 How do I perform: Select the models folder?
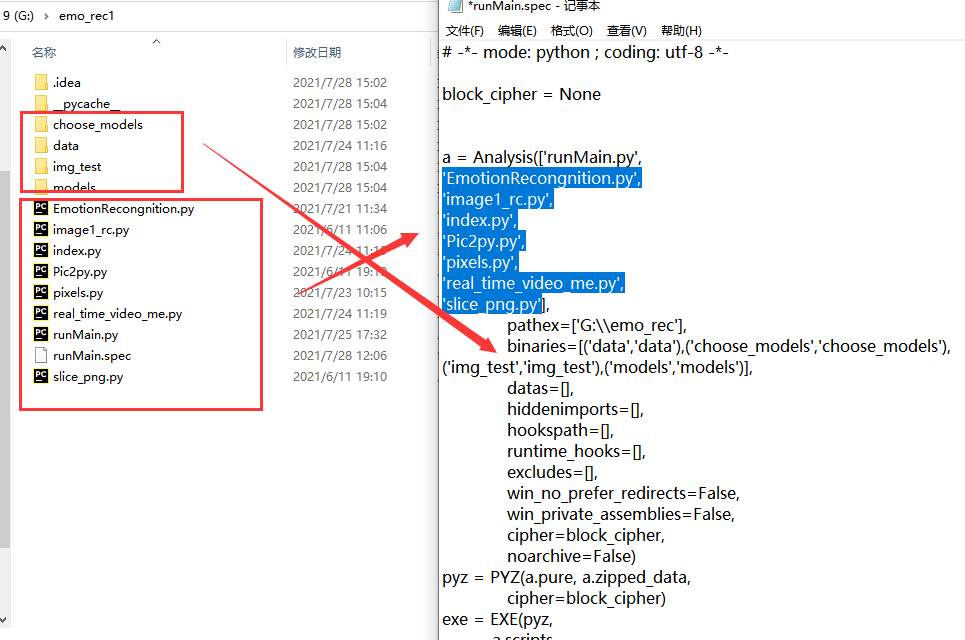point(40,187)
